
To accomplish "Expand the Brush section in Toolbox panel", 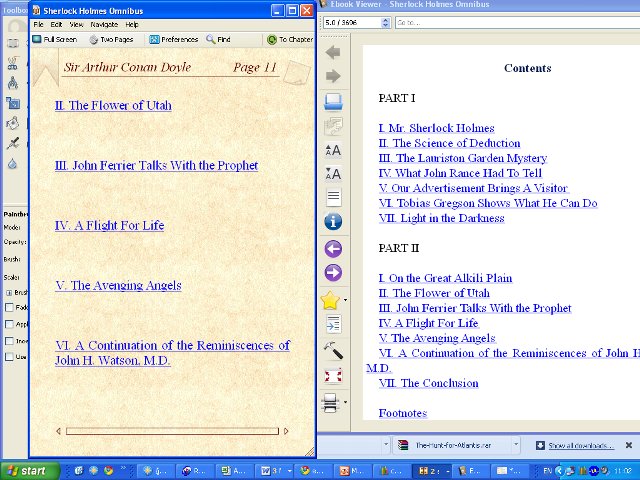I will pyautogui.click(x=9, y=293).
